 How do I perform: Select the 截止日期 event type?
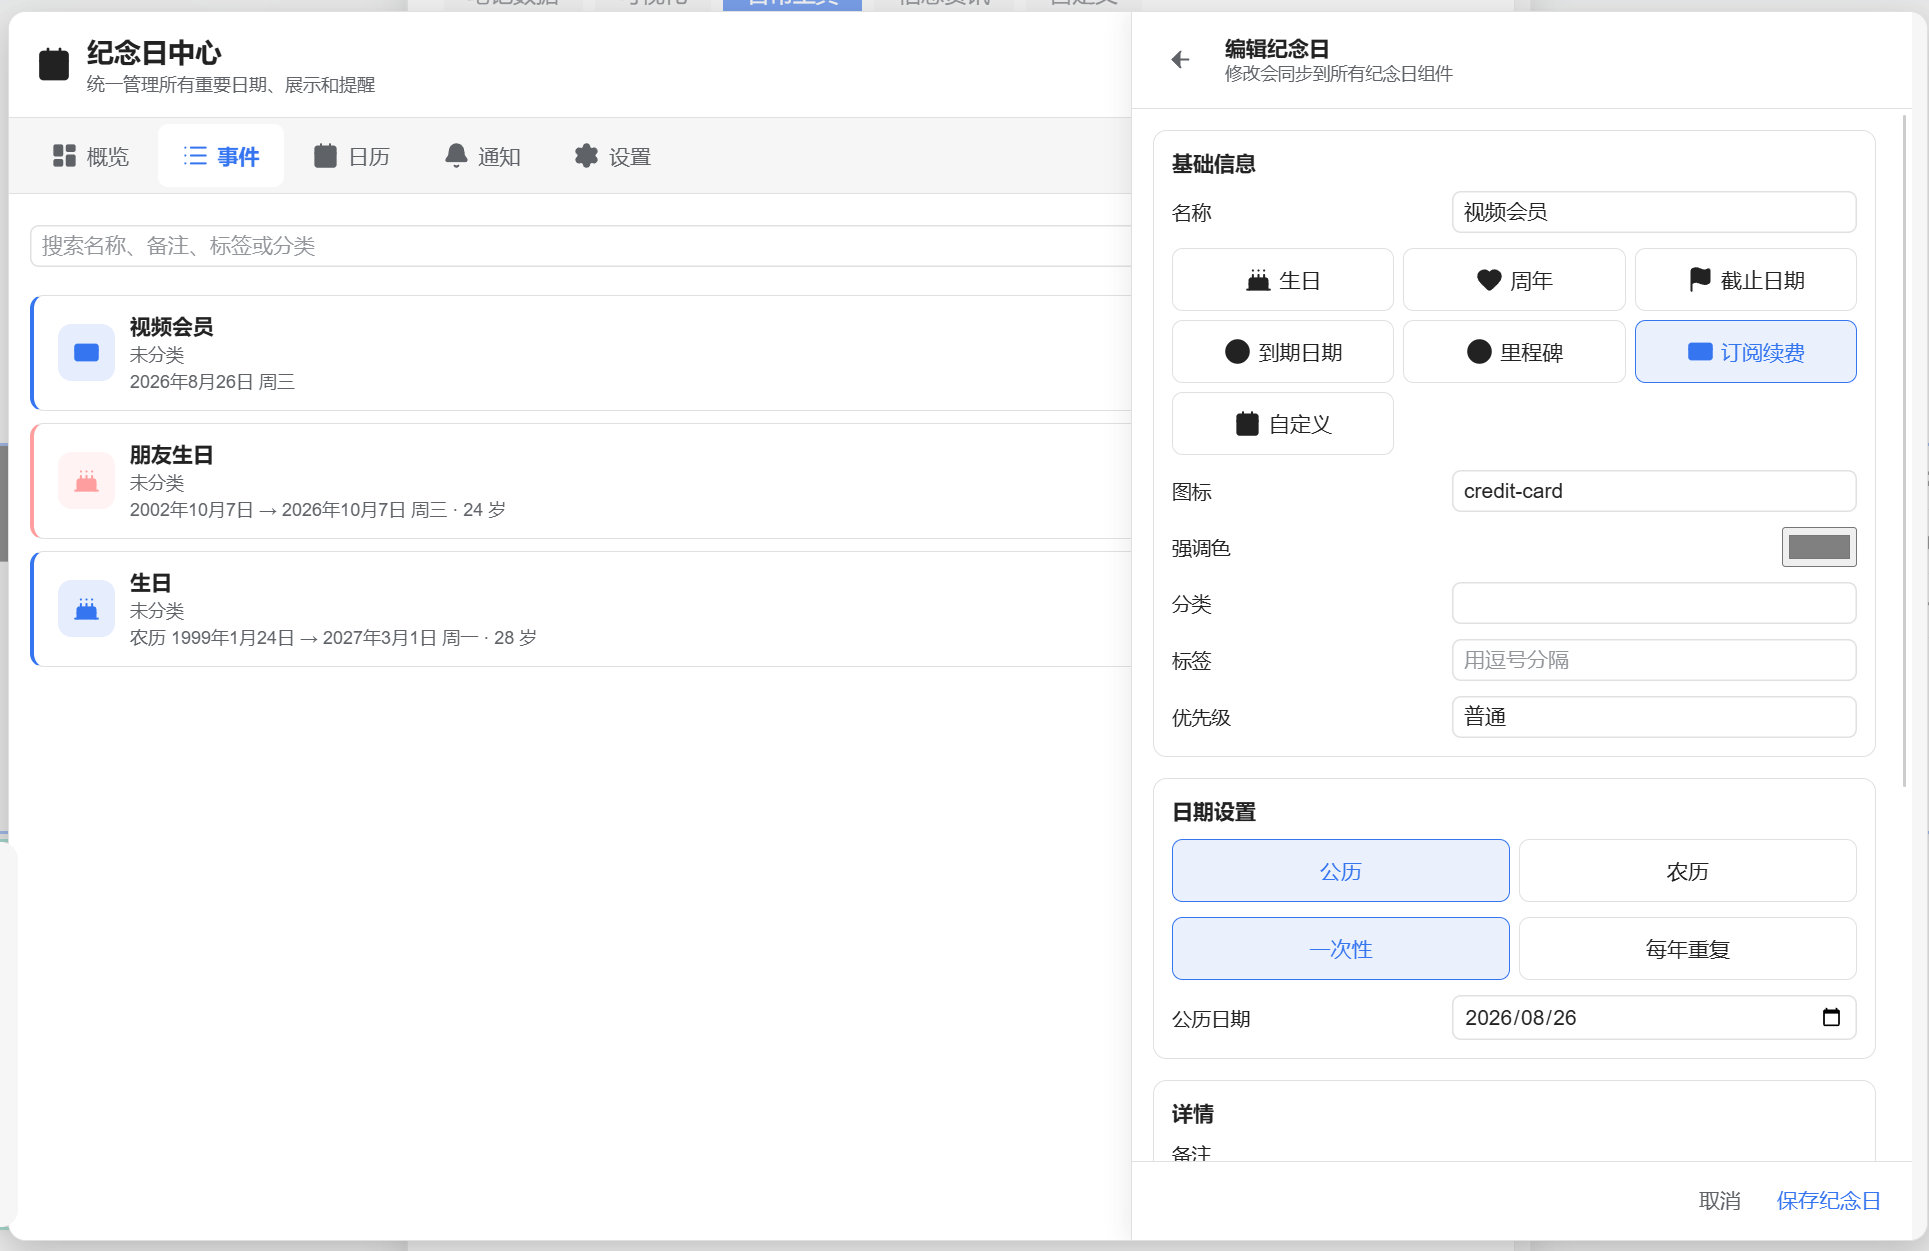1746,280
